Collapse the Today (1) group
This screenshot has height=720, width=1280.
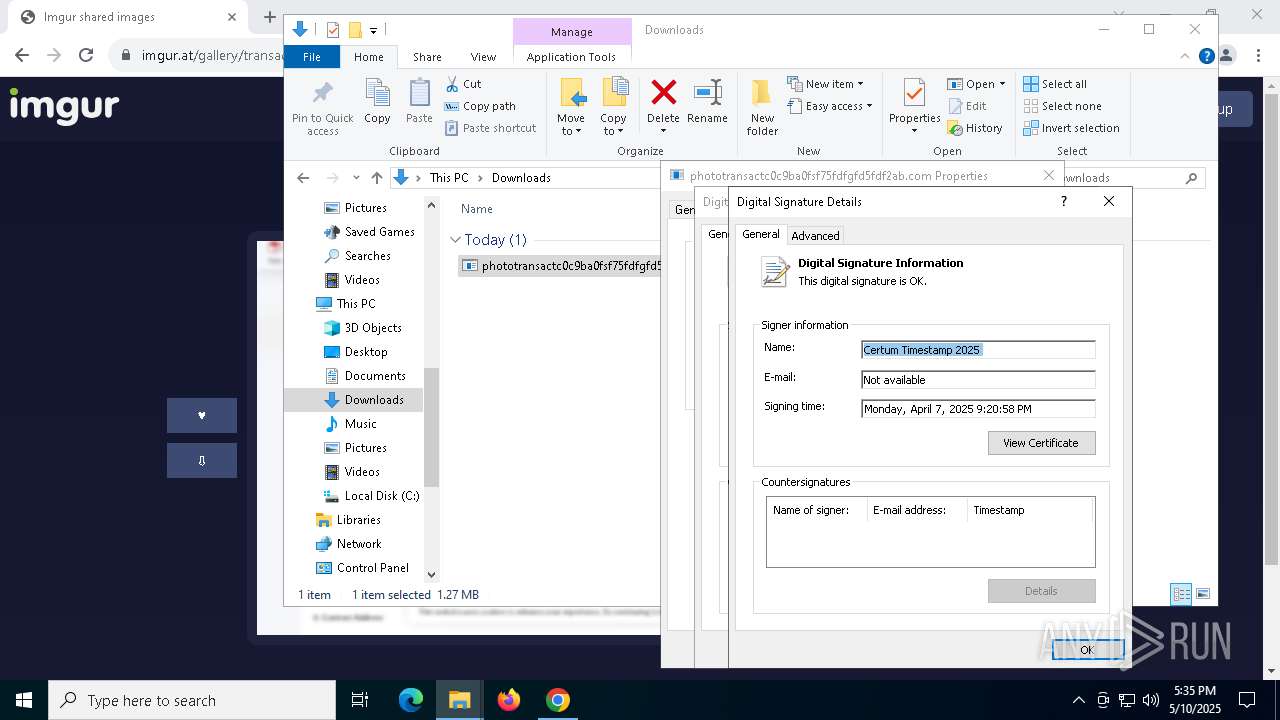(455, 240)
